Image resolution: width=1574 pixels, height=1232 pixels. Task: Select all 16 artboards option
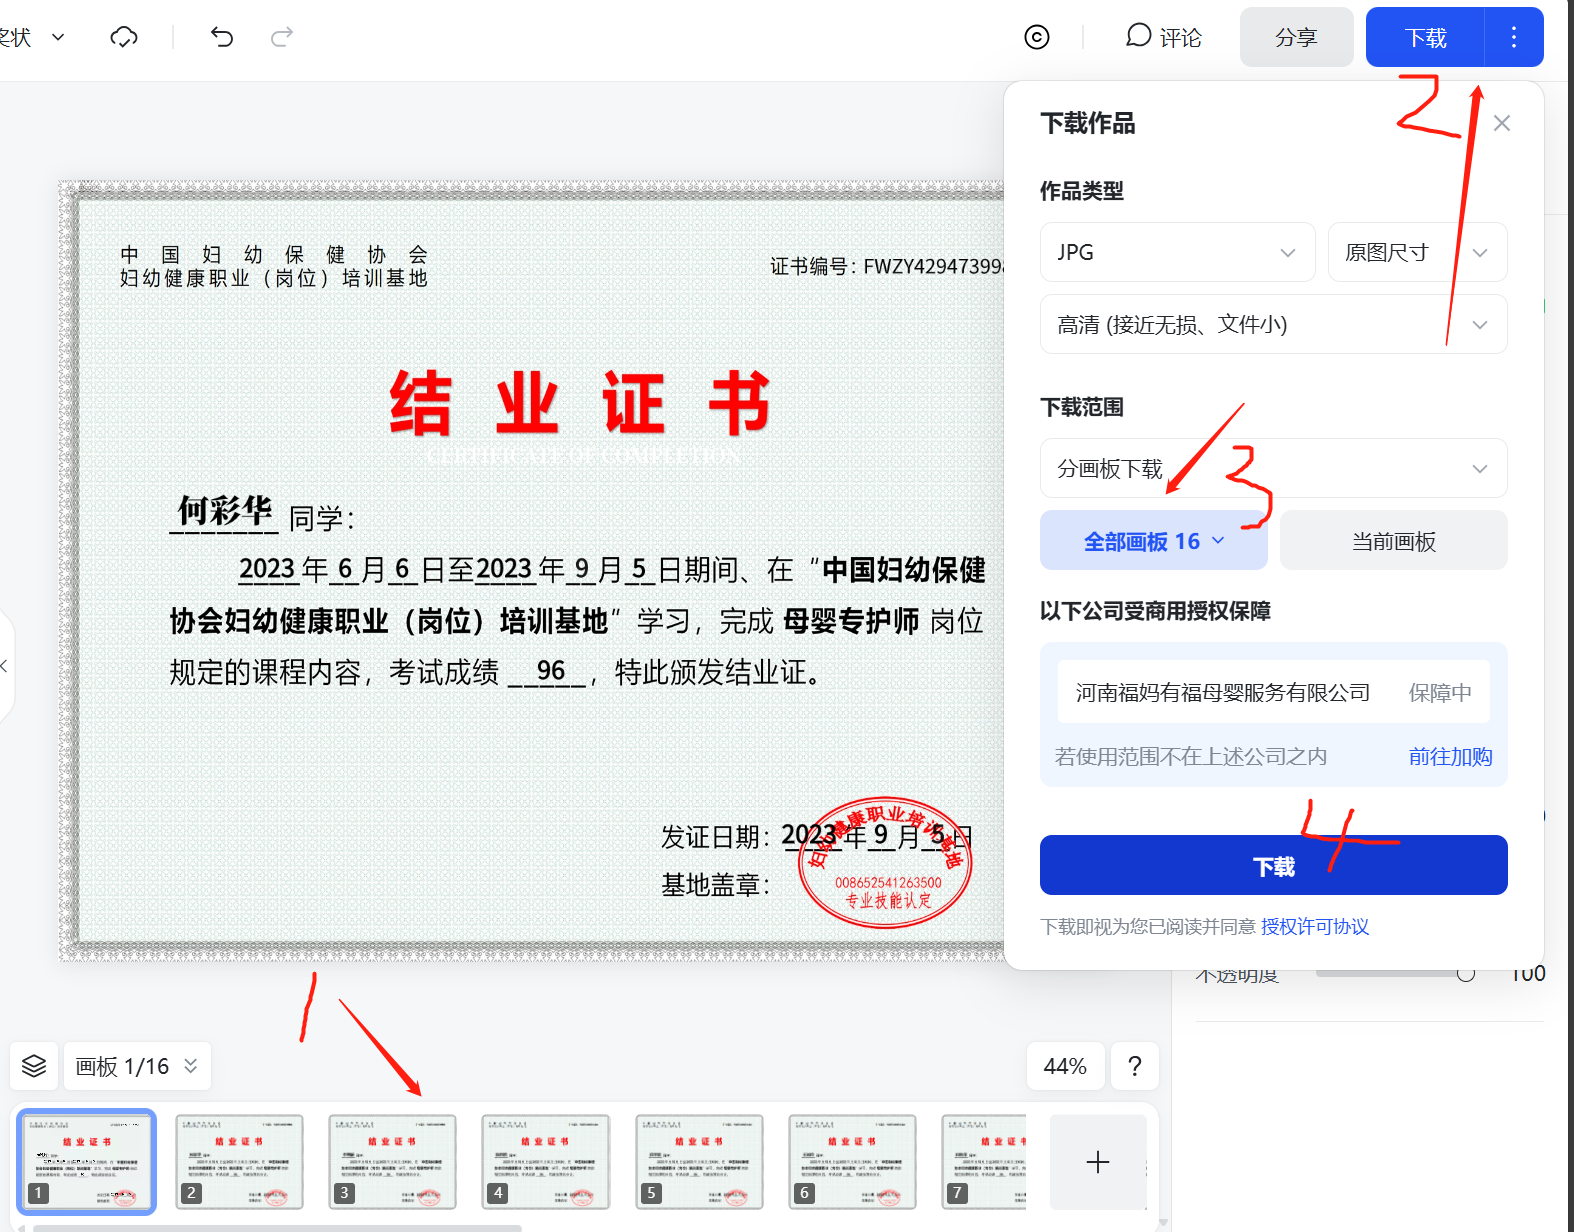1154,541
